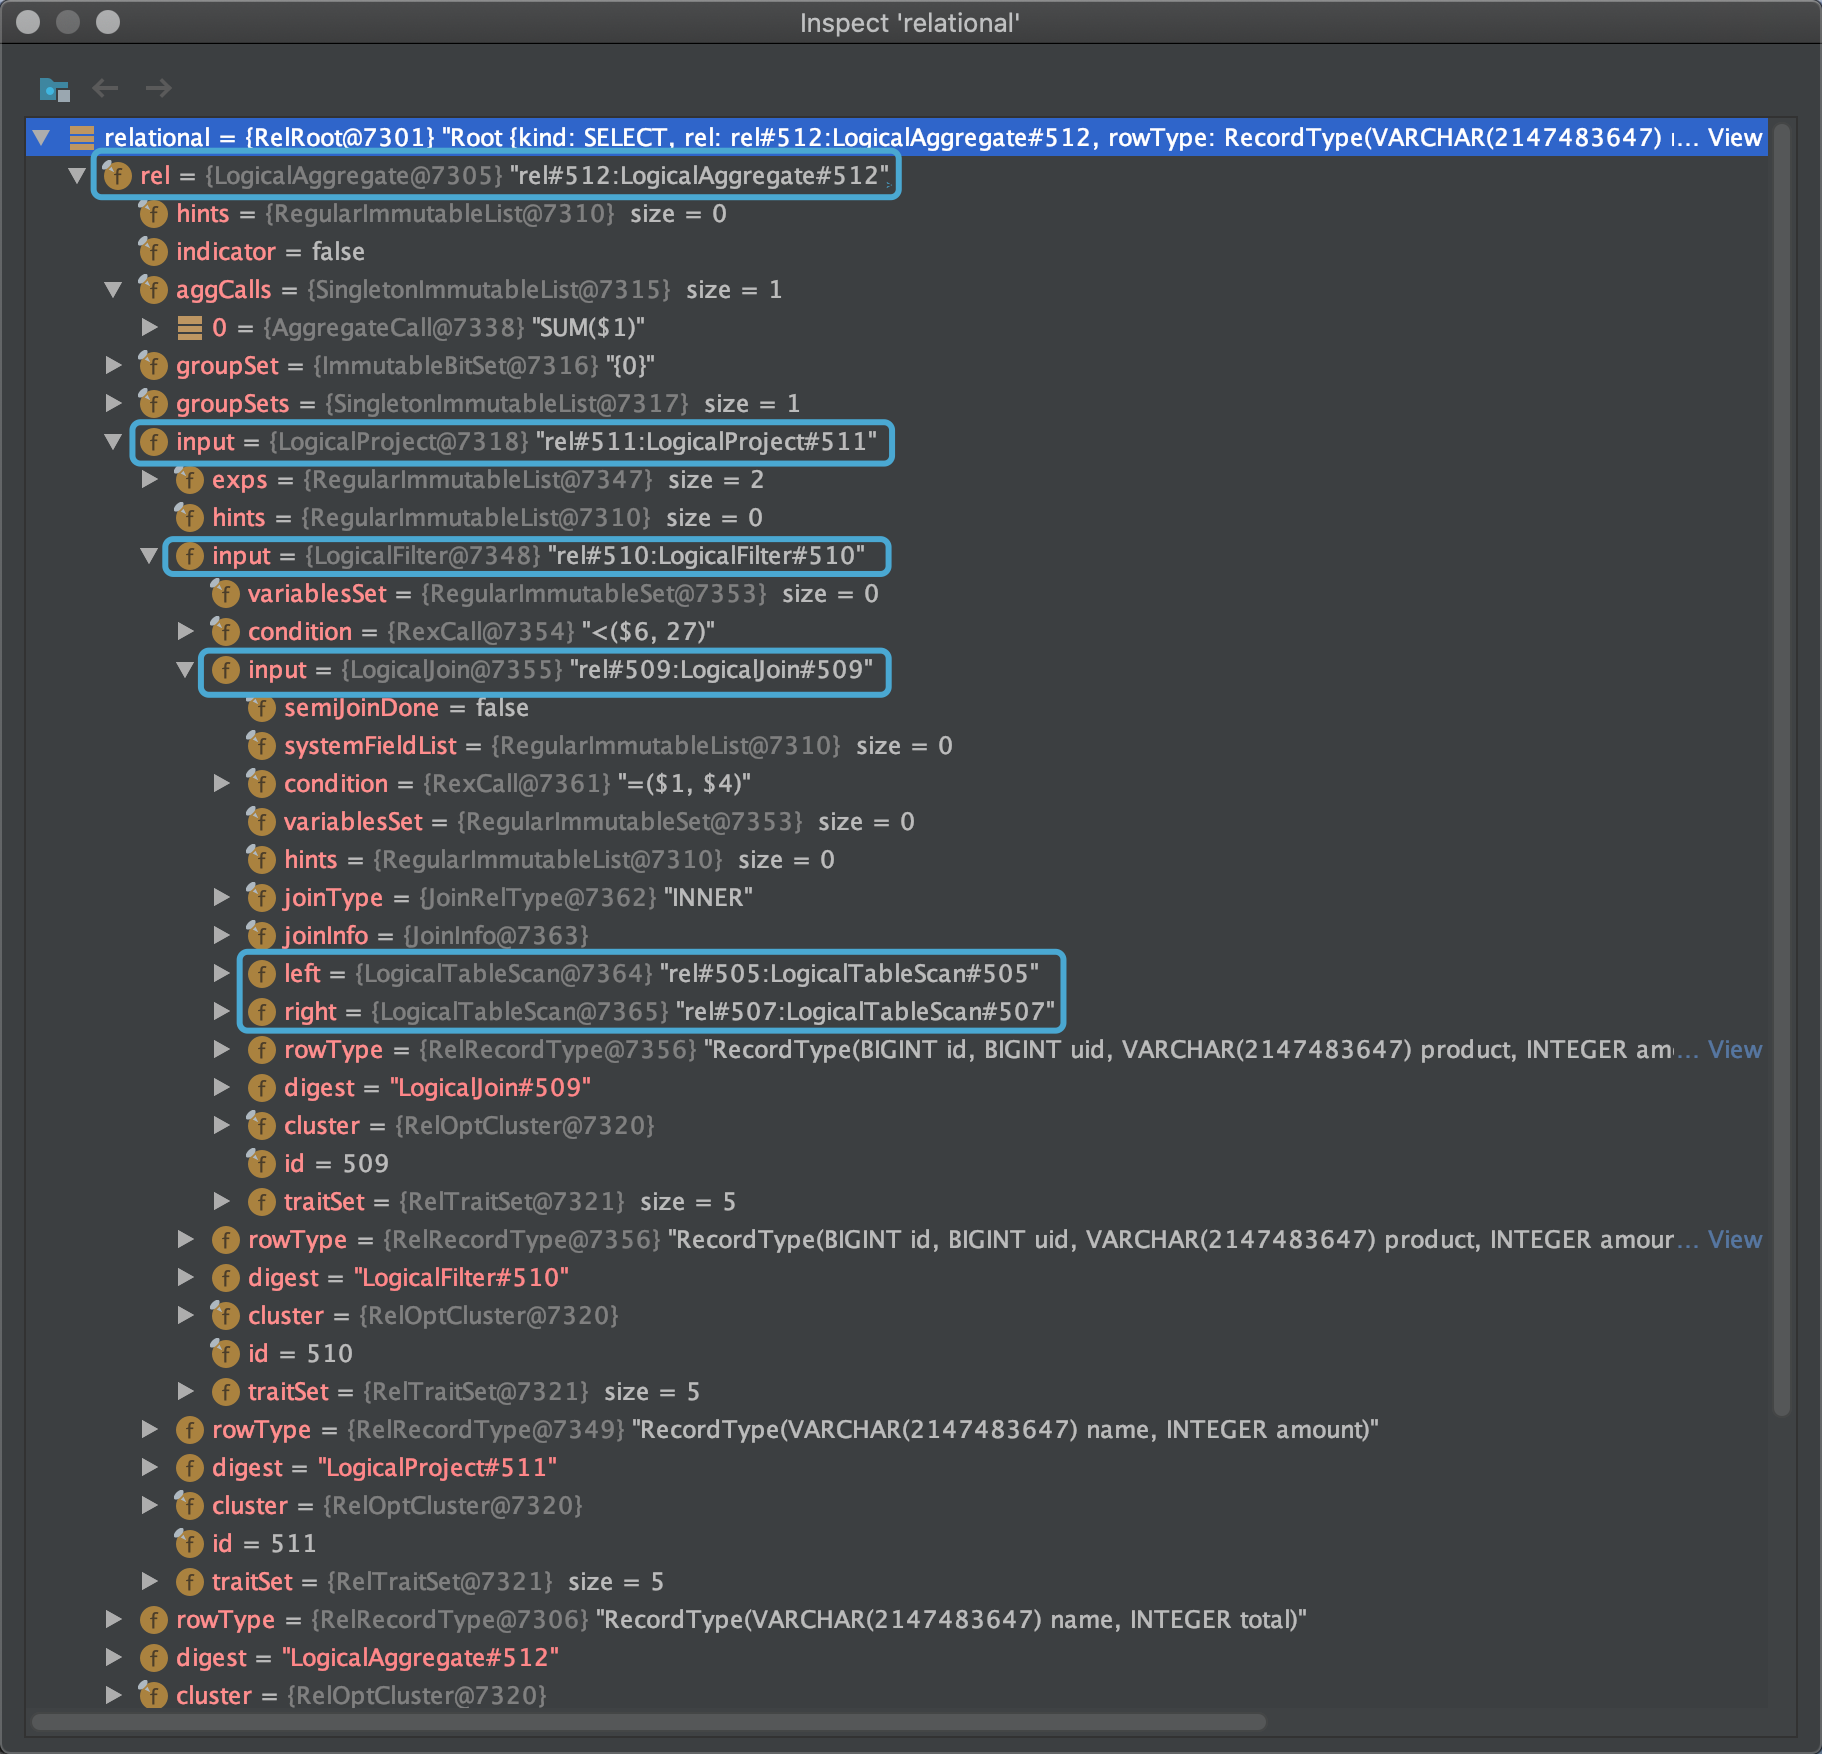Expand the groupSet node

[113, 365]
